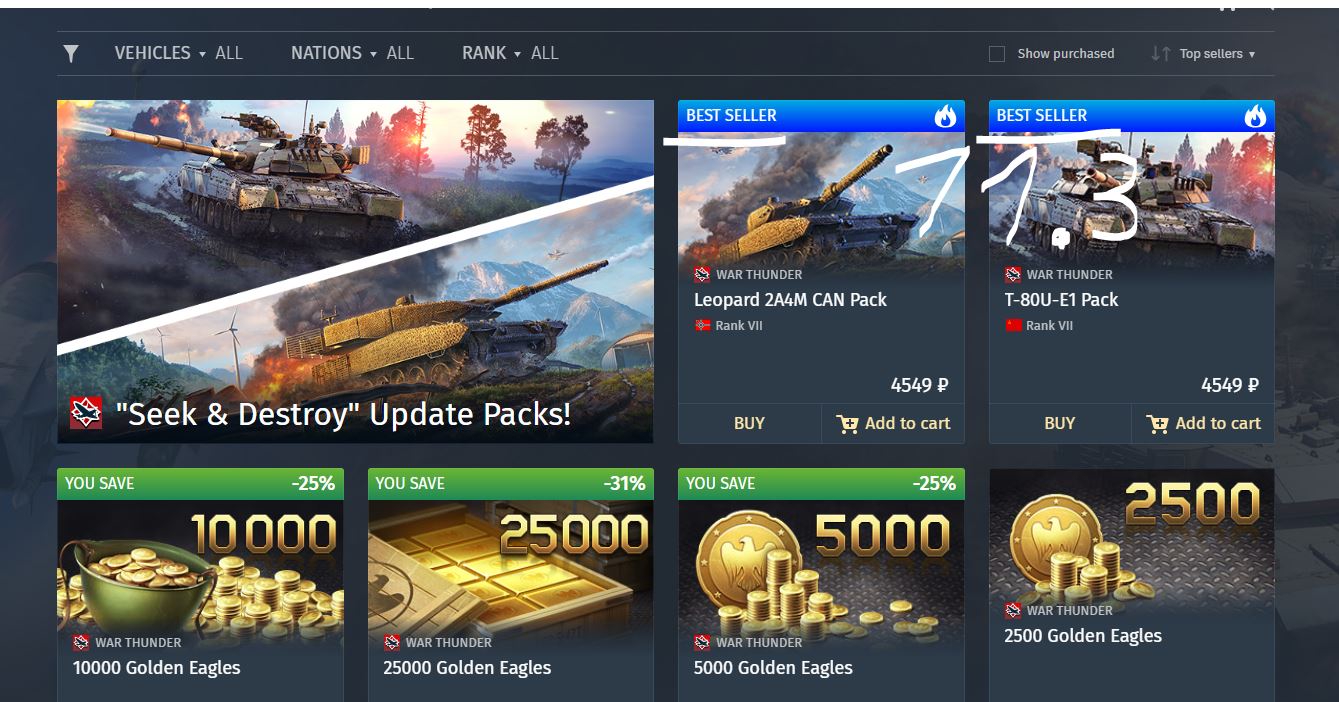The image size is (1339, 702).
Task: Open the Nations filter dropdown
Action: point(352,53)
